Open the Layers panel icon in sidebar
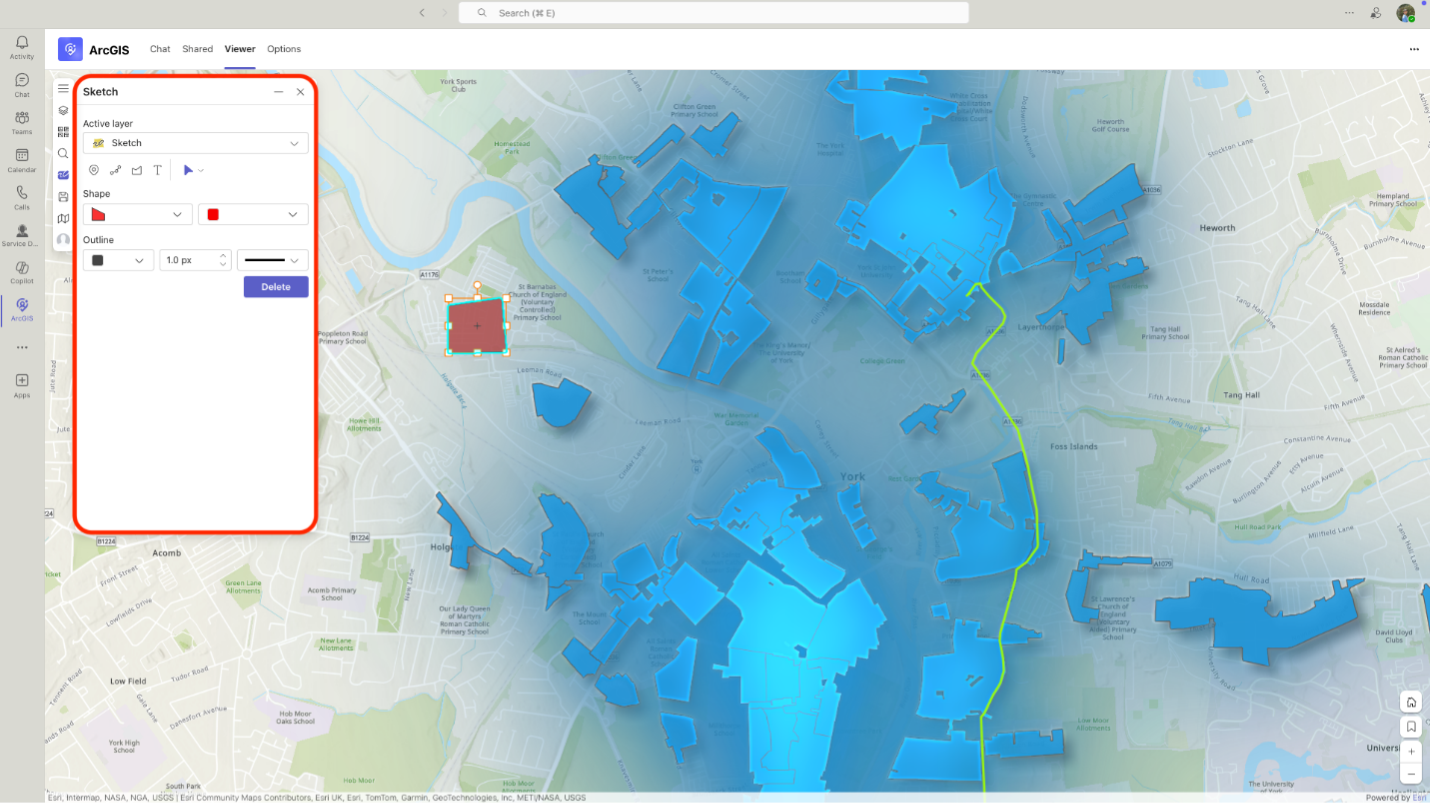 pyautogui.click(x=63, y=110)
